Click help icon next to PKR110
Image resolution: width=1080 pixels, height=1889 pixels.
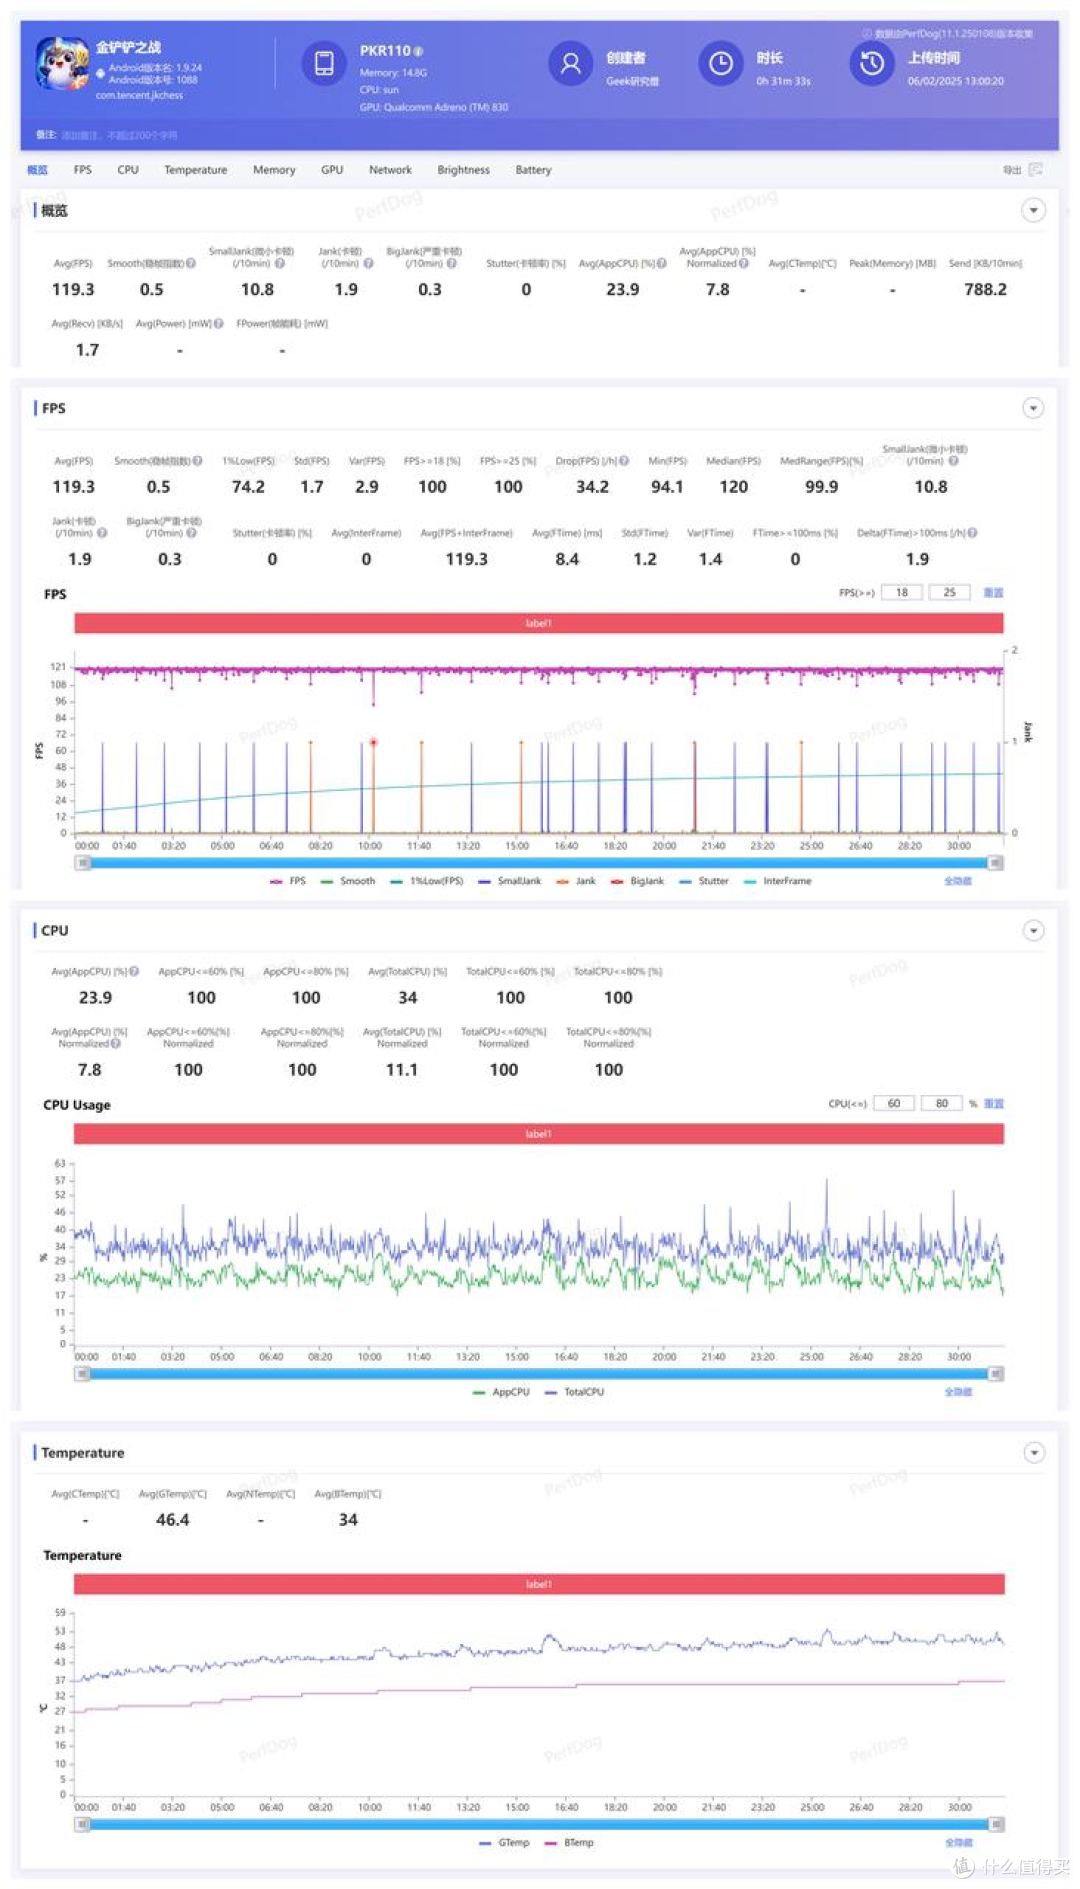coord(419,51)
